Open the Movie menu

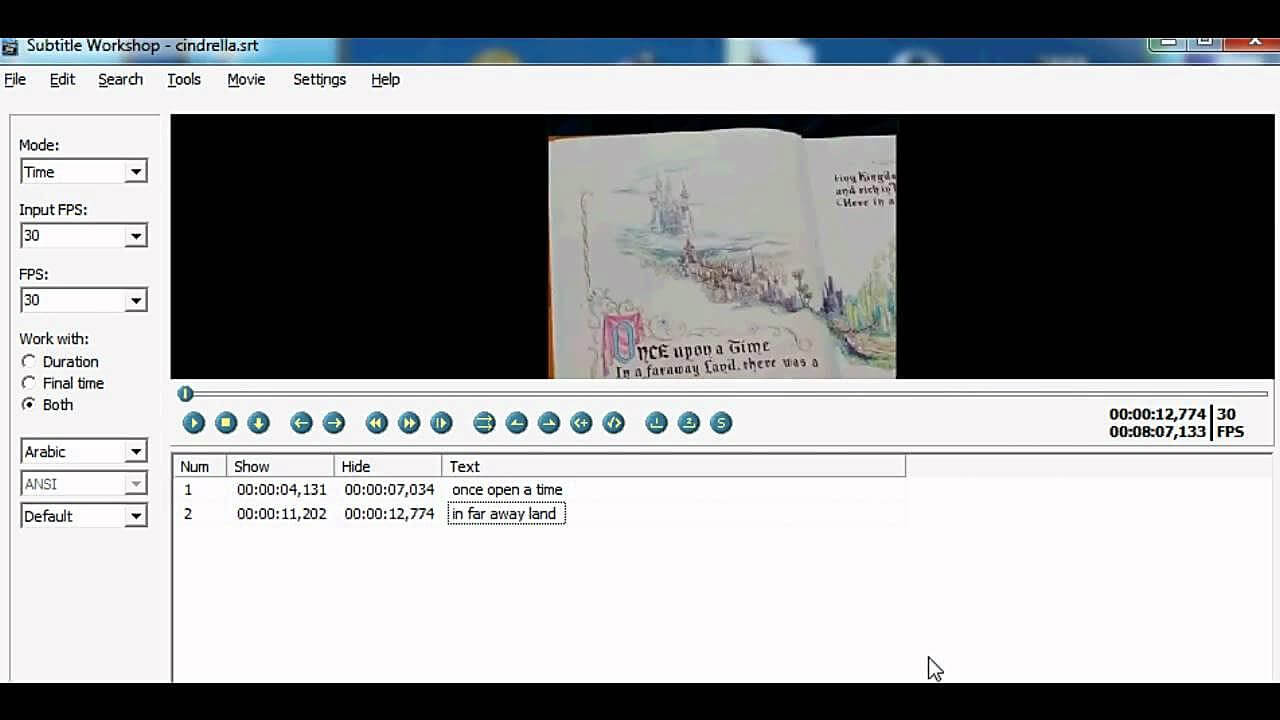pos(246,79)
